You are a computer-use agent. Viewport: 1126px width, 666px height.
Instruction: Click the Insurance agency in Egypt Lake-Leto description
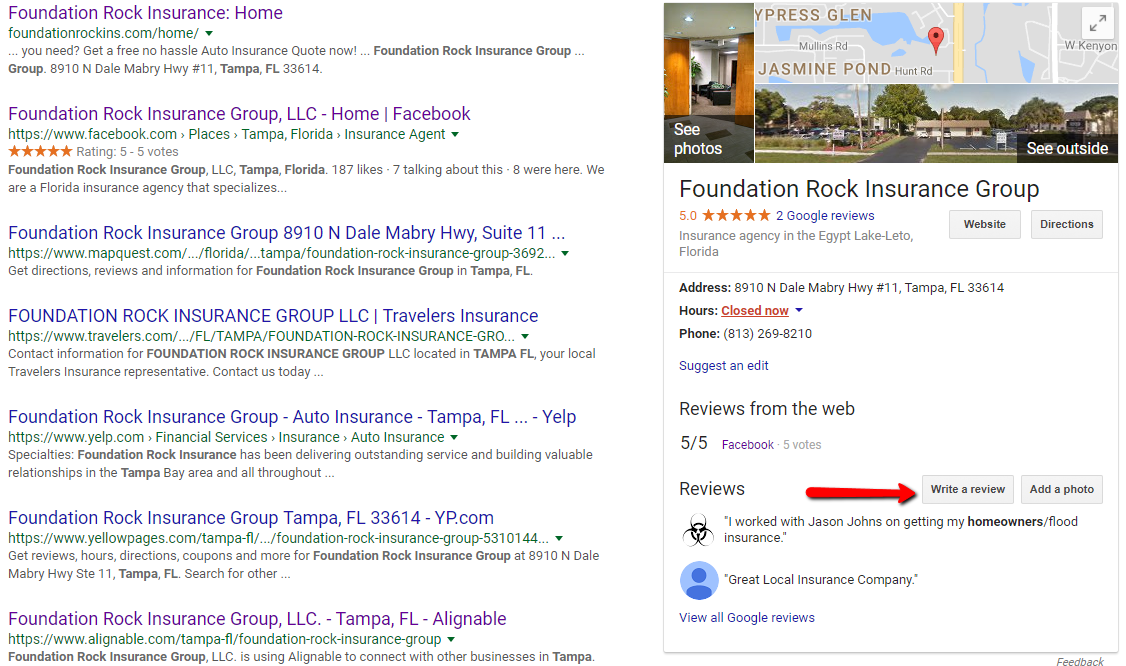[796, 244]
